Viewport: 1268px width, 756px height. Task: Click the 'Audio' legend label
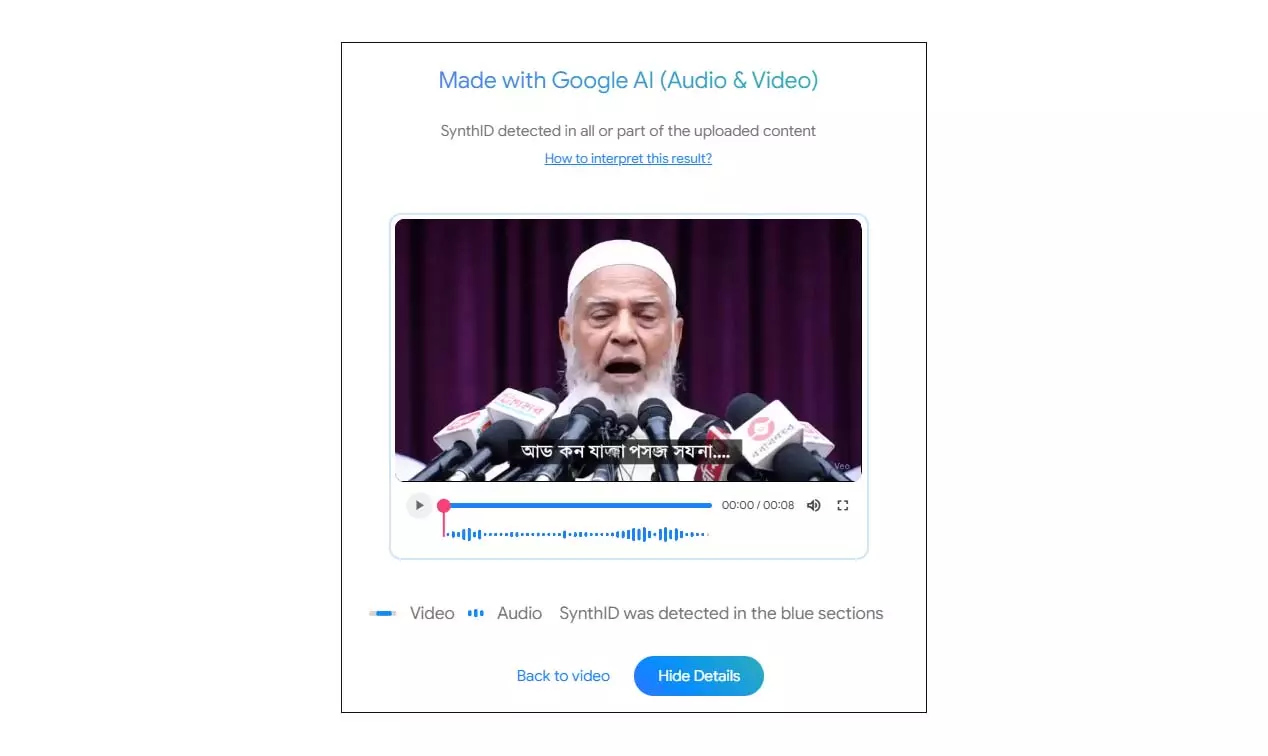pyautogui.click(x=520, y=613)
